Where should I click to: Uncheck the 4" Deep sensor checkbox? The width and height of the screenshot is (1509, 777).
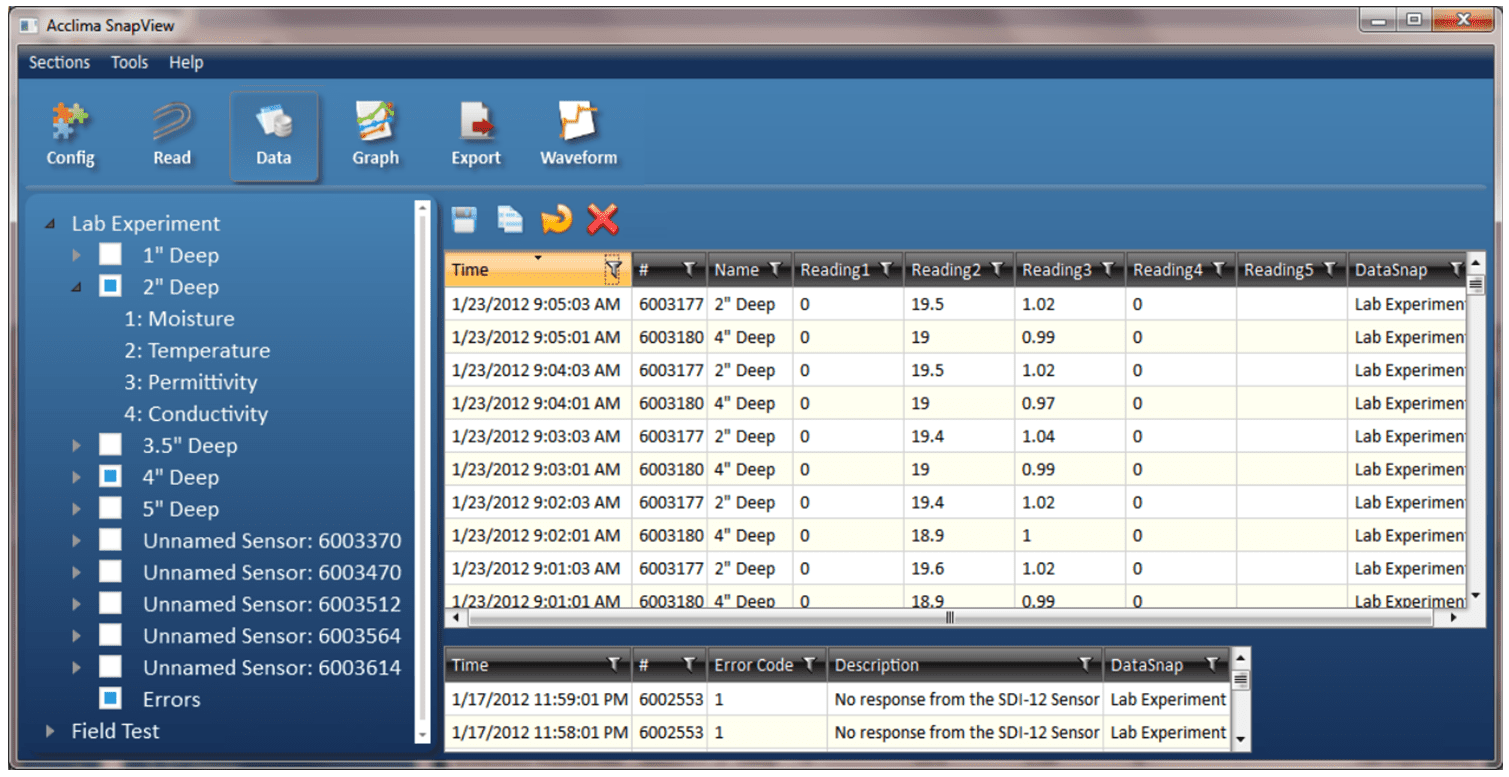(111, 477)
